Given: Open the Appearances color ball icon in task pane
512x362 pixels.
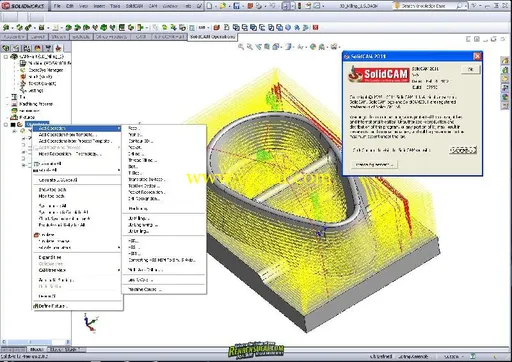Looking at the screenshot, I should click(x=505, y=97).
